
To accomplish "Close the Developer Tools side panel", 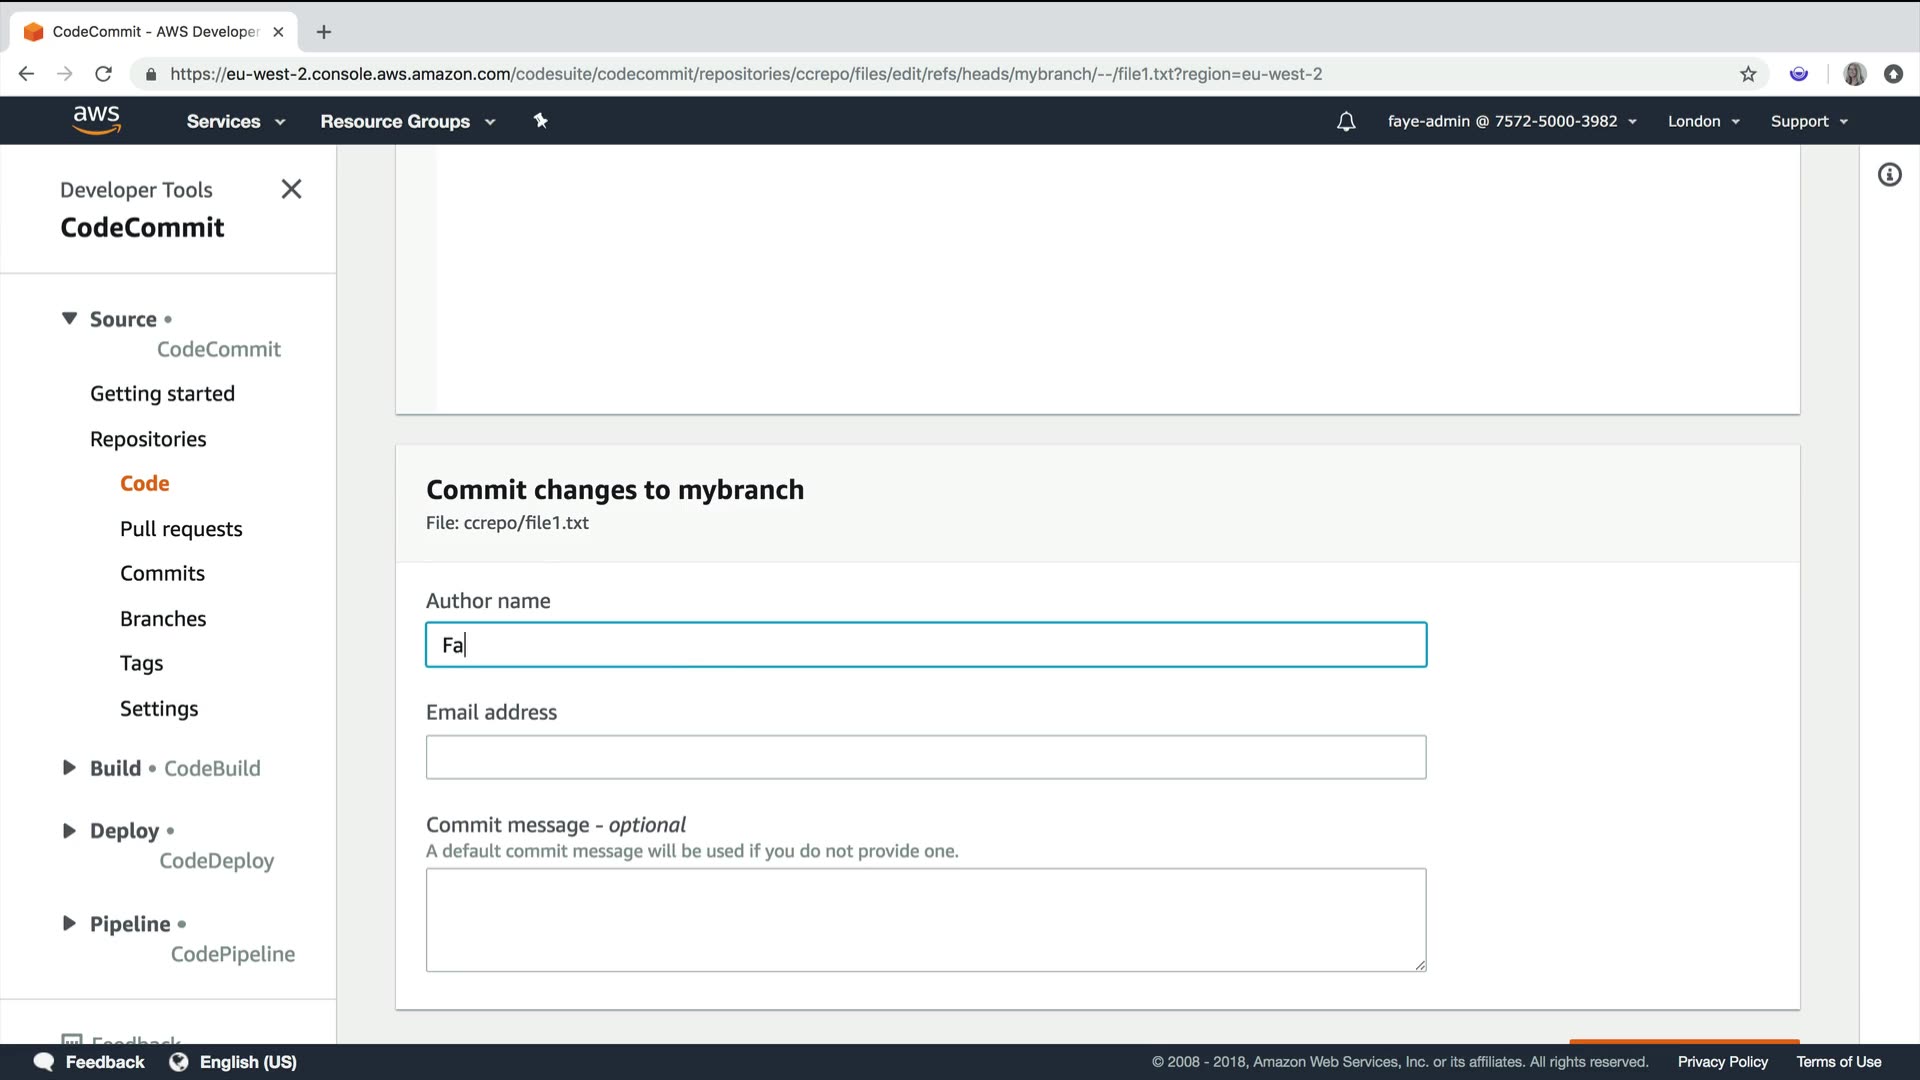I will 291,189.
